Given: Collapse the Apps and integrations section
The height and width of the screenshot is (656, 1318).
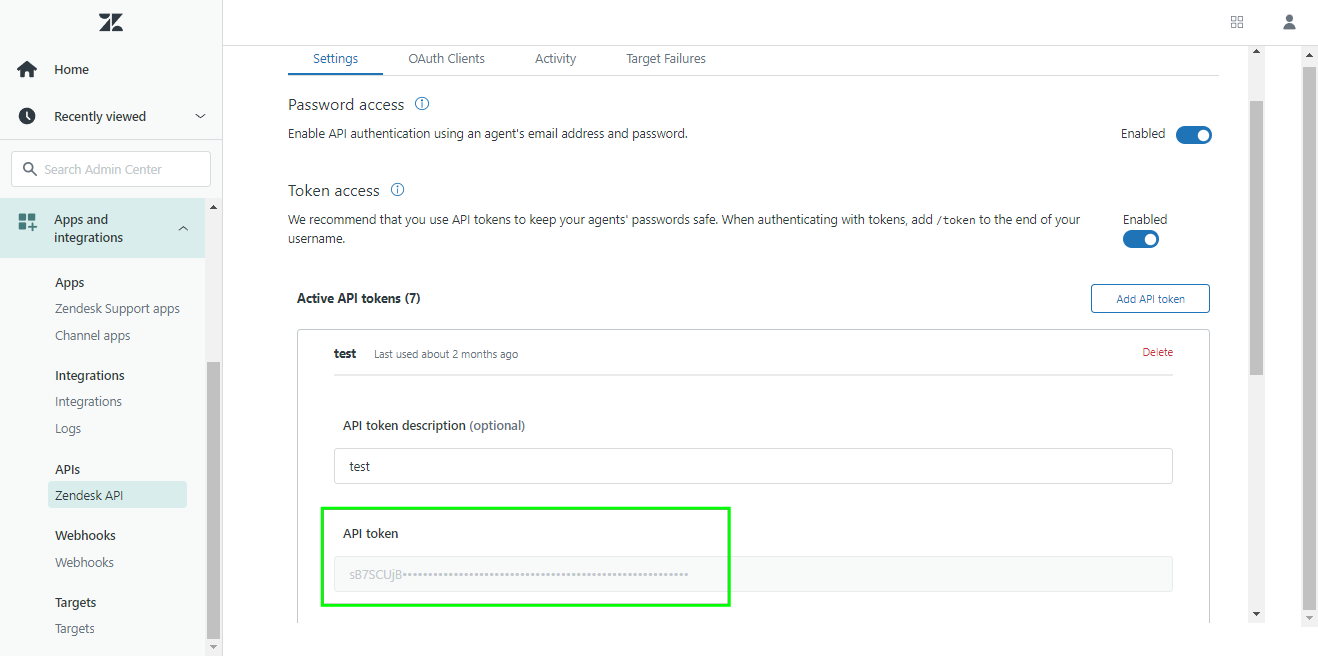Looking at the screenshot, I should [x=183, y=229].
